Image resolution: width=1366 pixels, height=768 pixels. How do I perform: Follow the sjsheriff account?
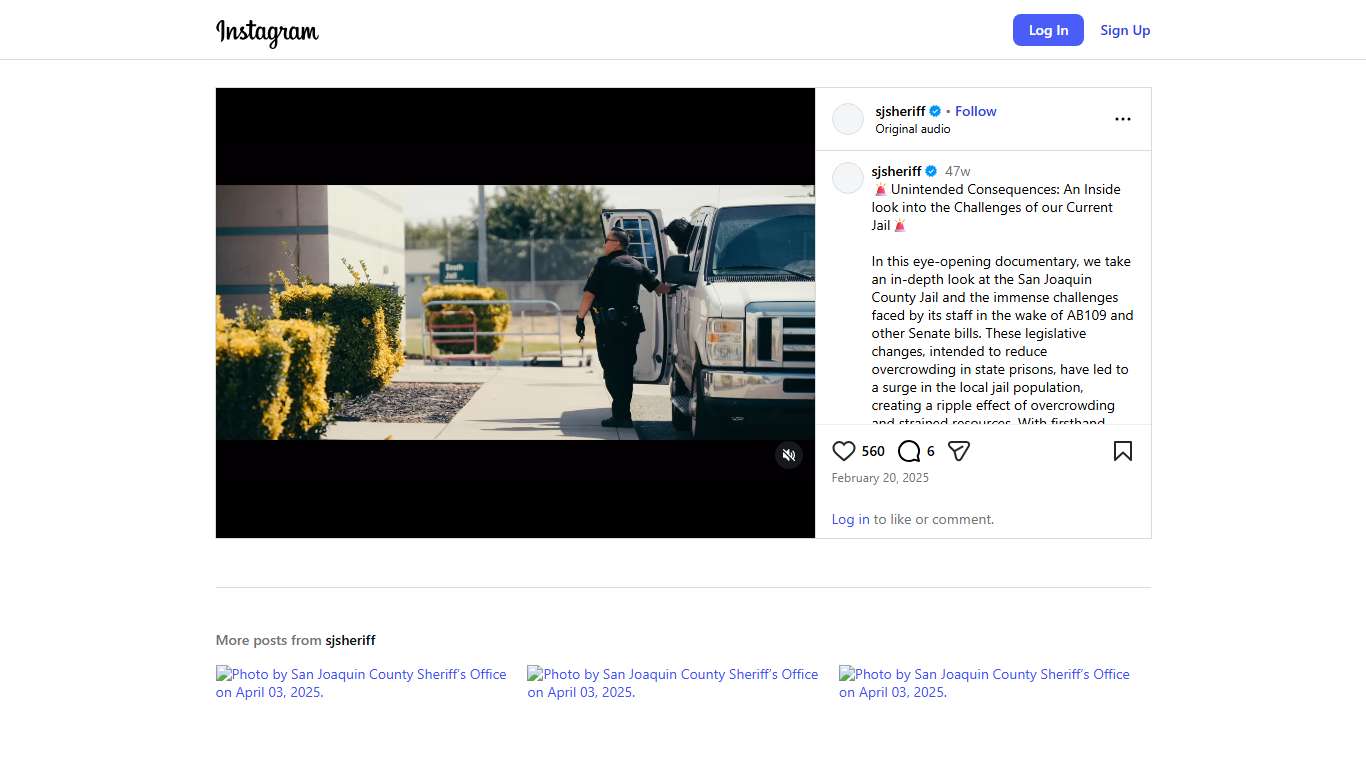tap(975, 111)
